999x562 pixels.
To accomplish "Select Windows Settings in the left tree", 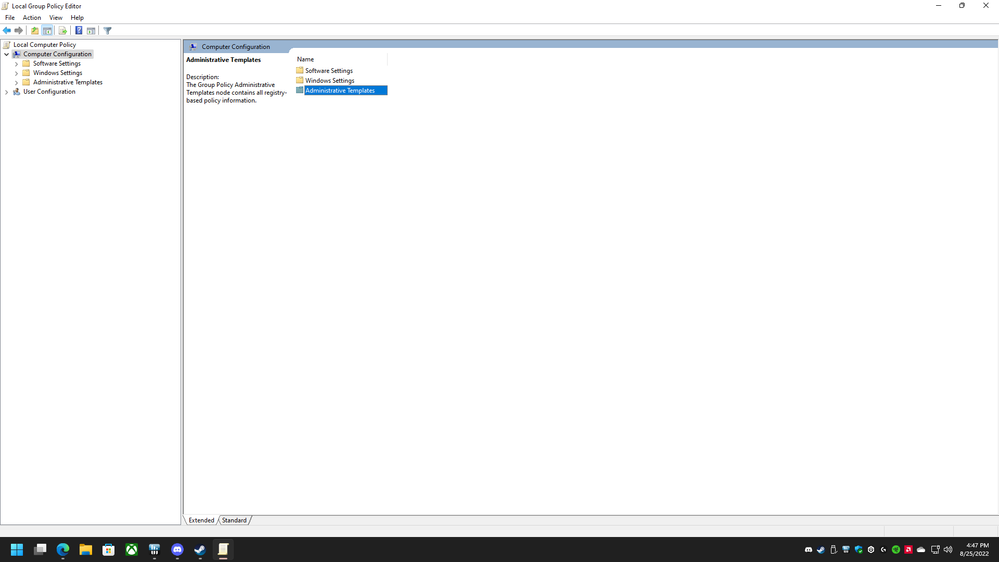I will (x=57, y=73).
